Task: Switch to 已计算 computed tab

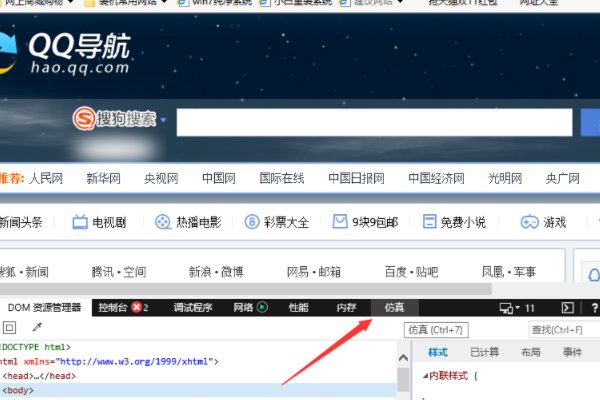Action: click(484, 353)
